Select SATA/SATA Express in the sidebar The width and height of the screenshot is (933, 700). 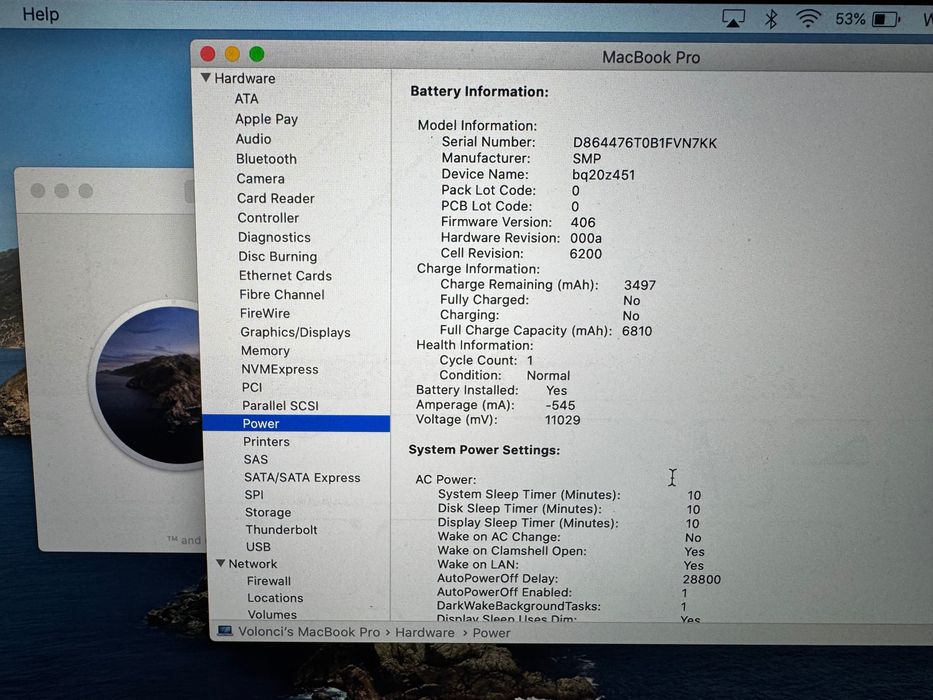click(302, 477)
